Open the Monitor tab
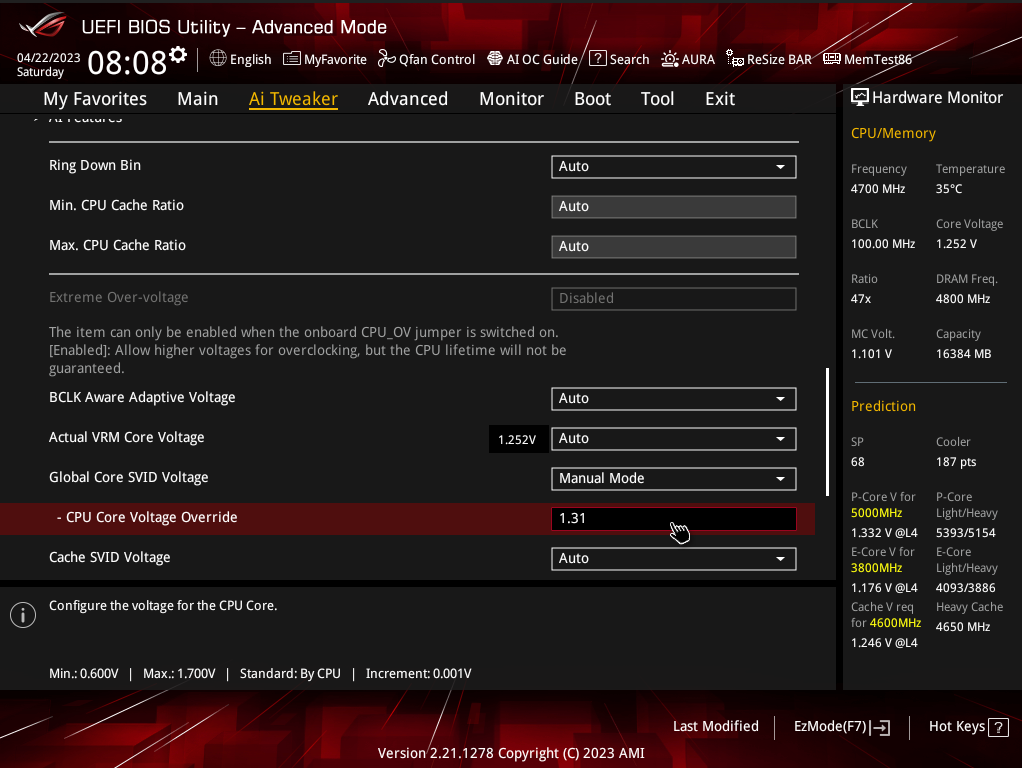 pyautogui.click(x=512, y=98)
